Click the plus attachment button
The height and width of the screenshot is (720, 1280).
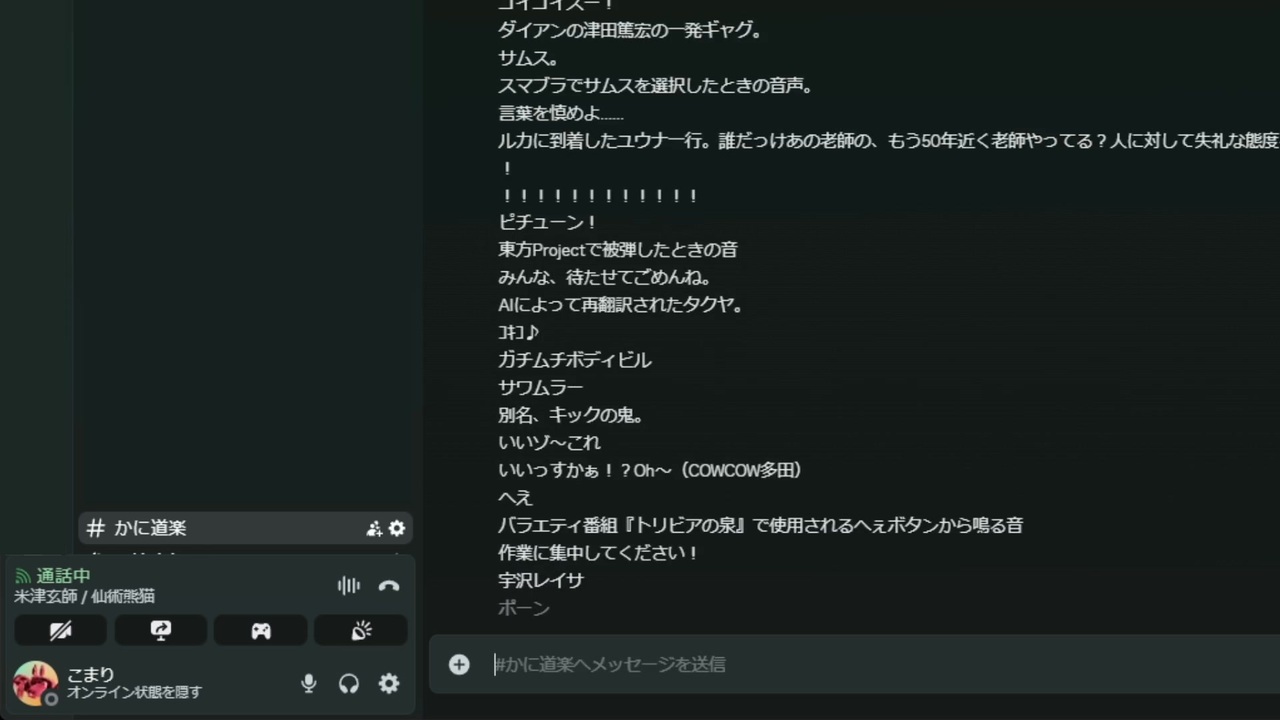pyautogui.click(x=459, y=664)
